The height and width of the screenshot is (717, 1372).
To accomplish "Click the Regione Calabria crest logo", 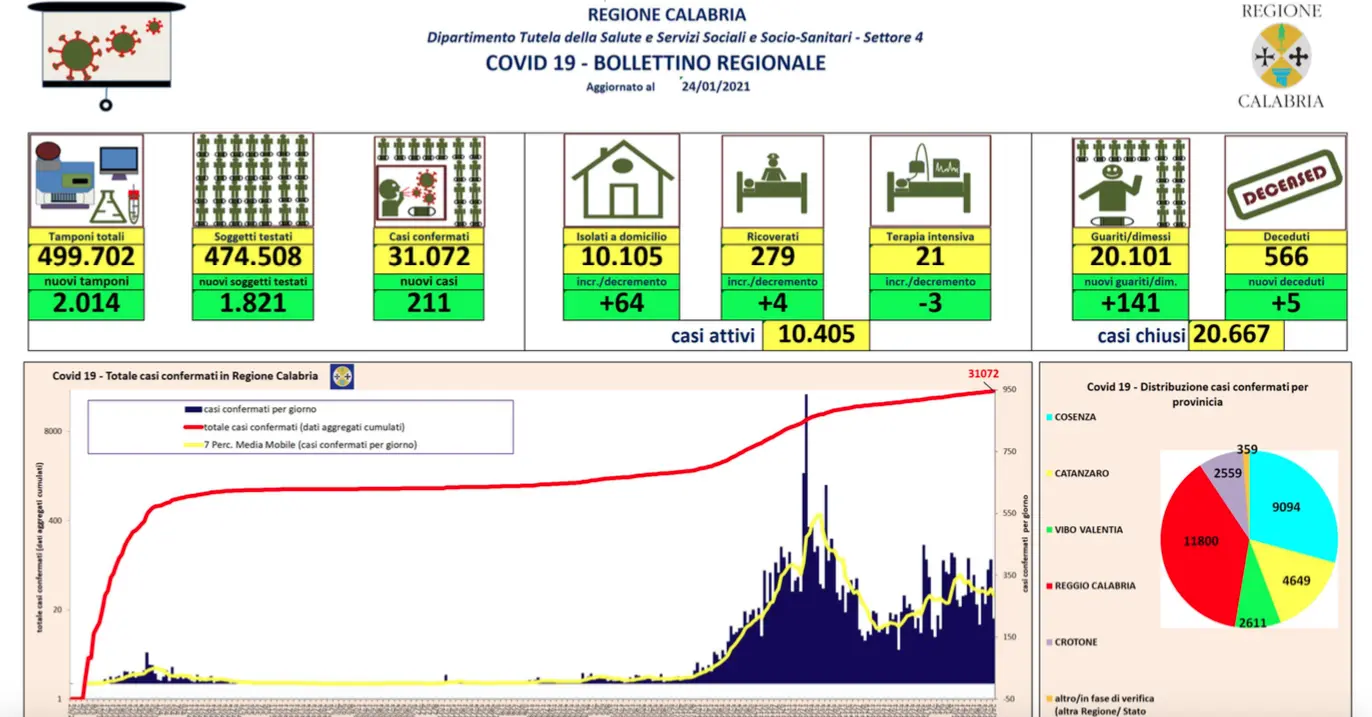I will pos(1281,56).
